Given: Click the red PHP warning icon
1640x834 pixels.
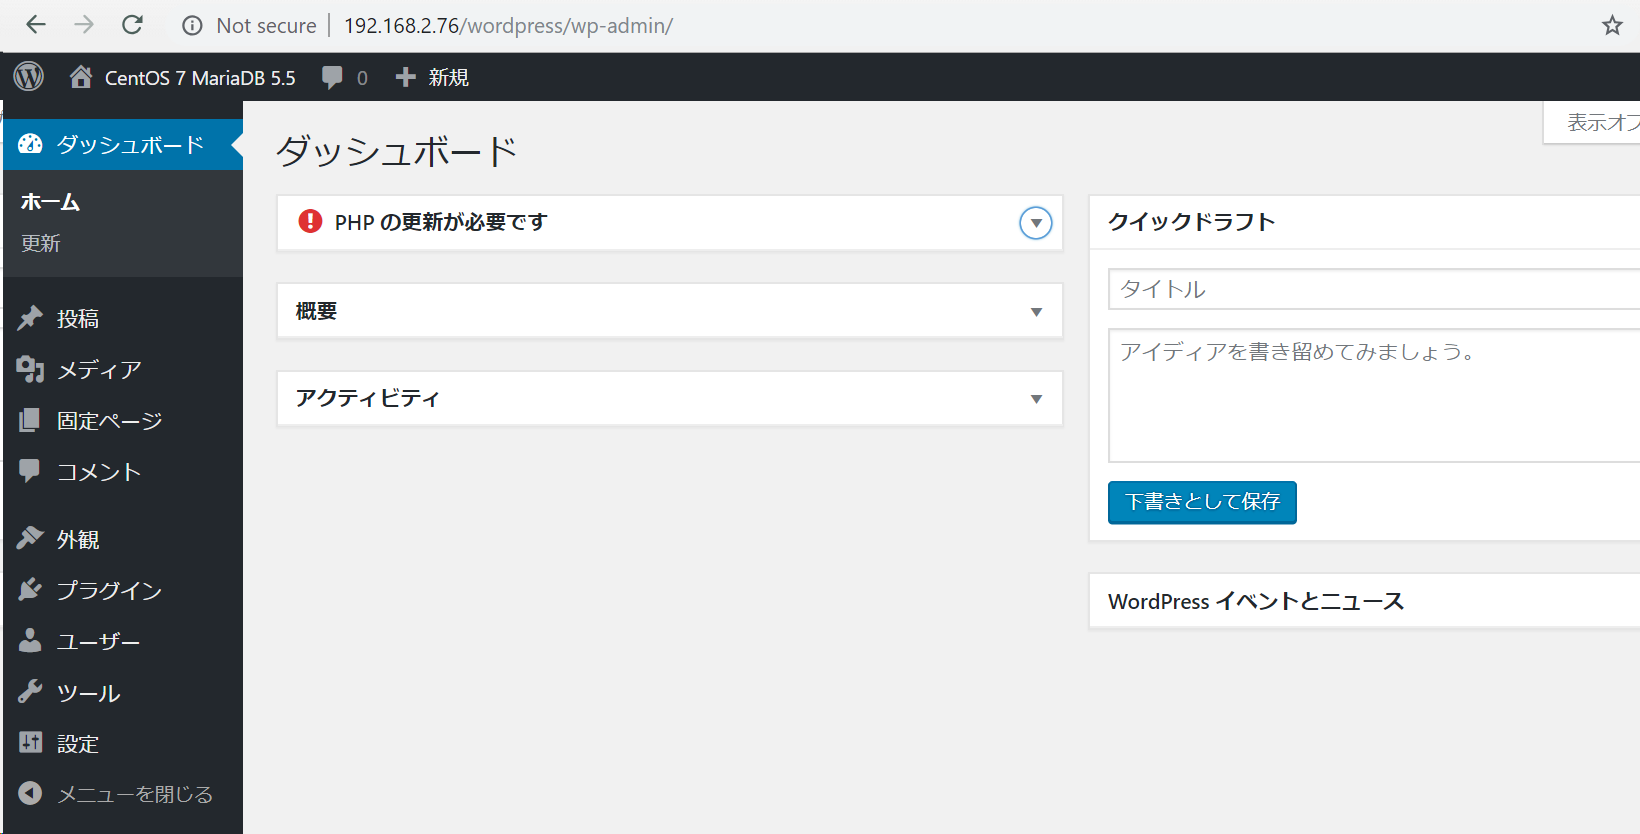Looking at the screenshot, I should pyautogui.click(x=310, y=221).
